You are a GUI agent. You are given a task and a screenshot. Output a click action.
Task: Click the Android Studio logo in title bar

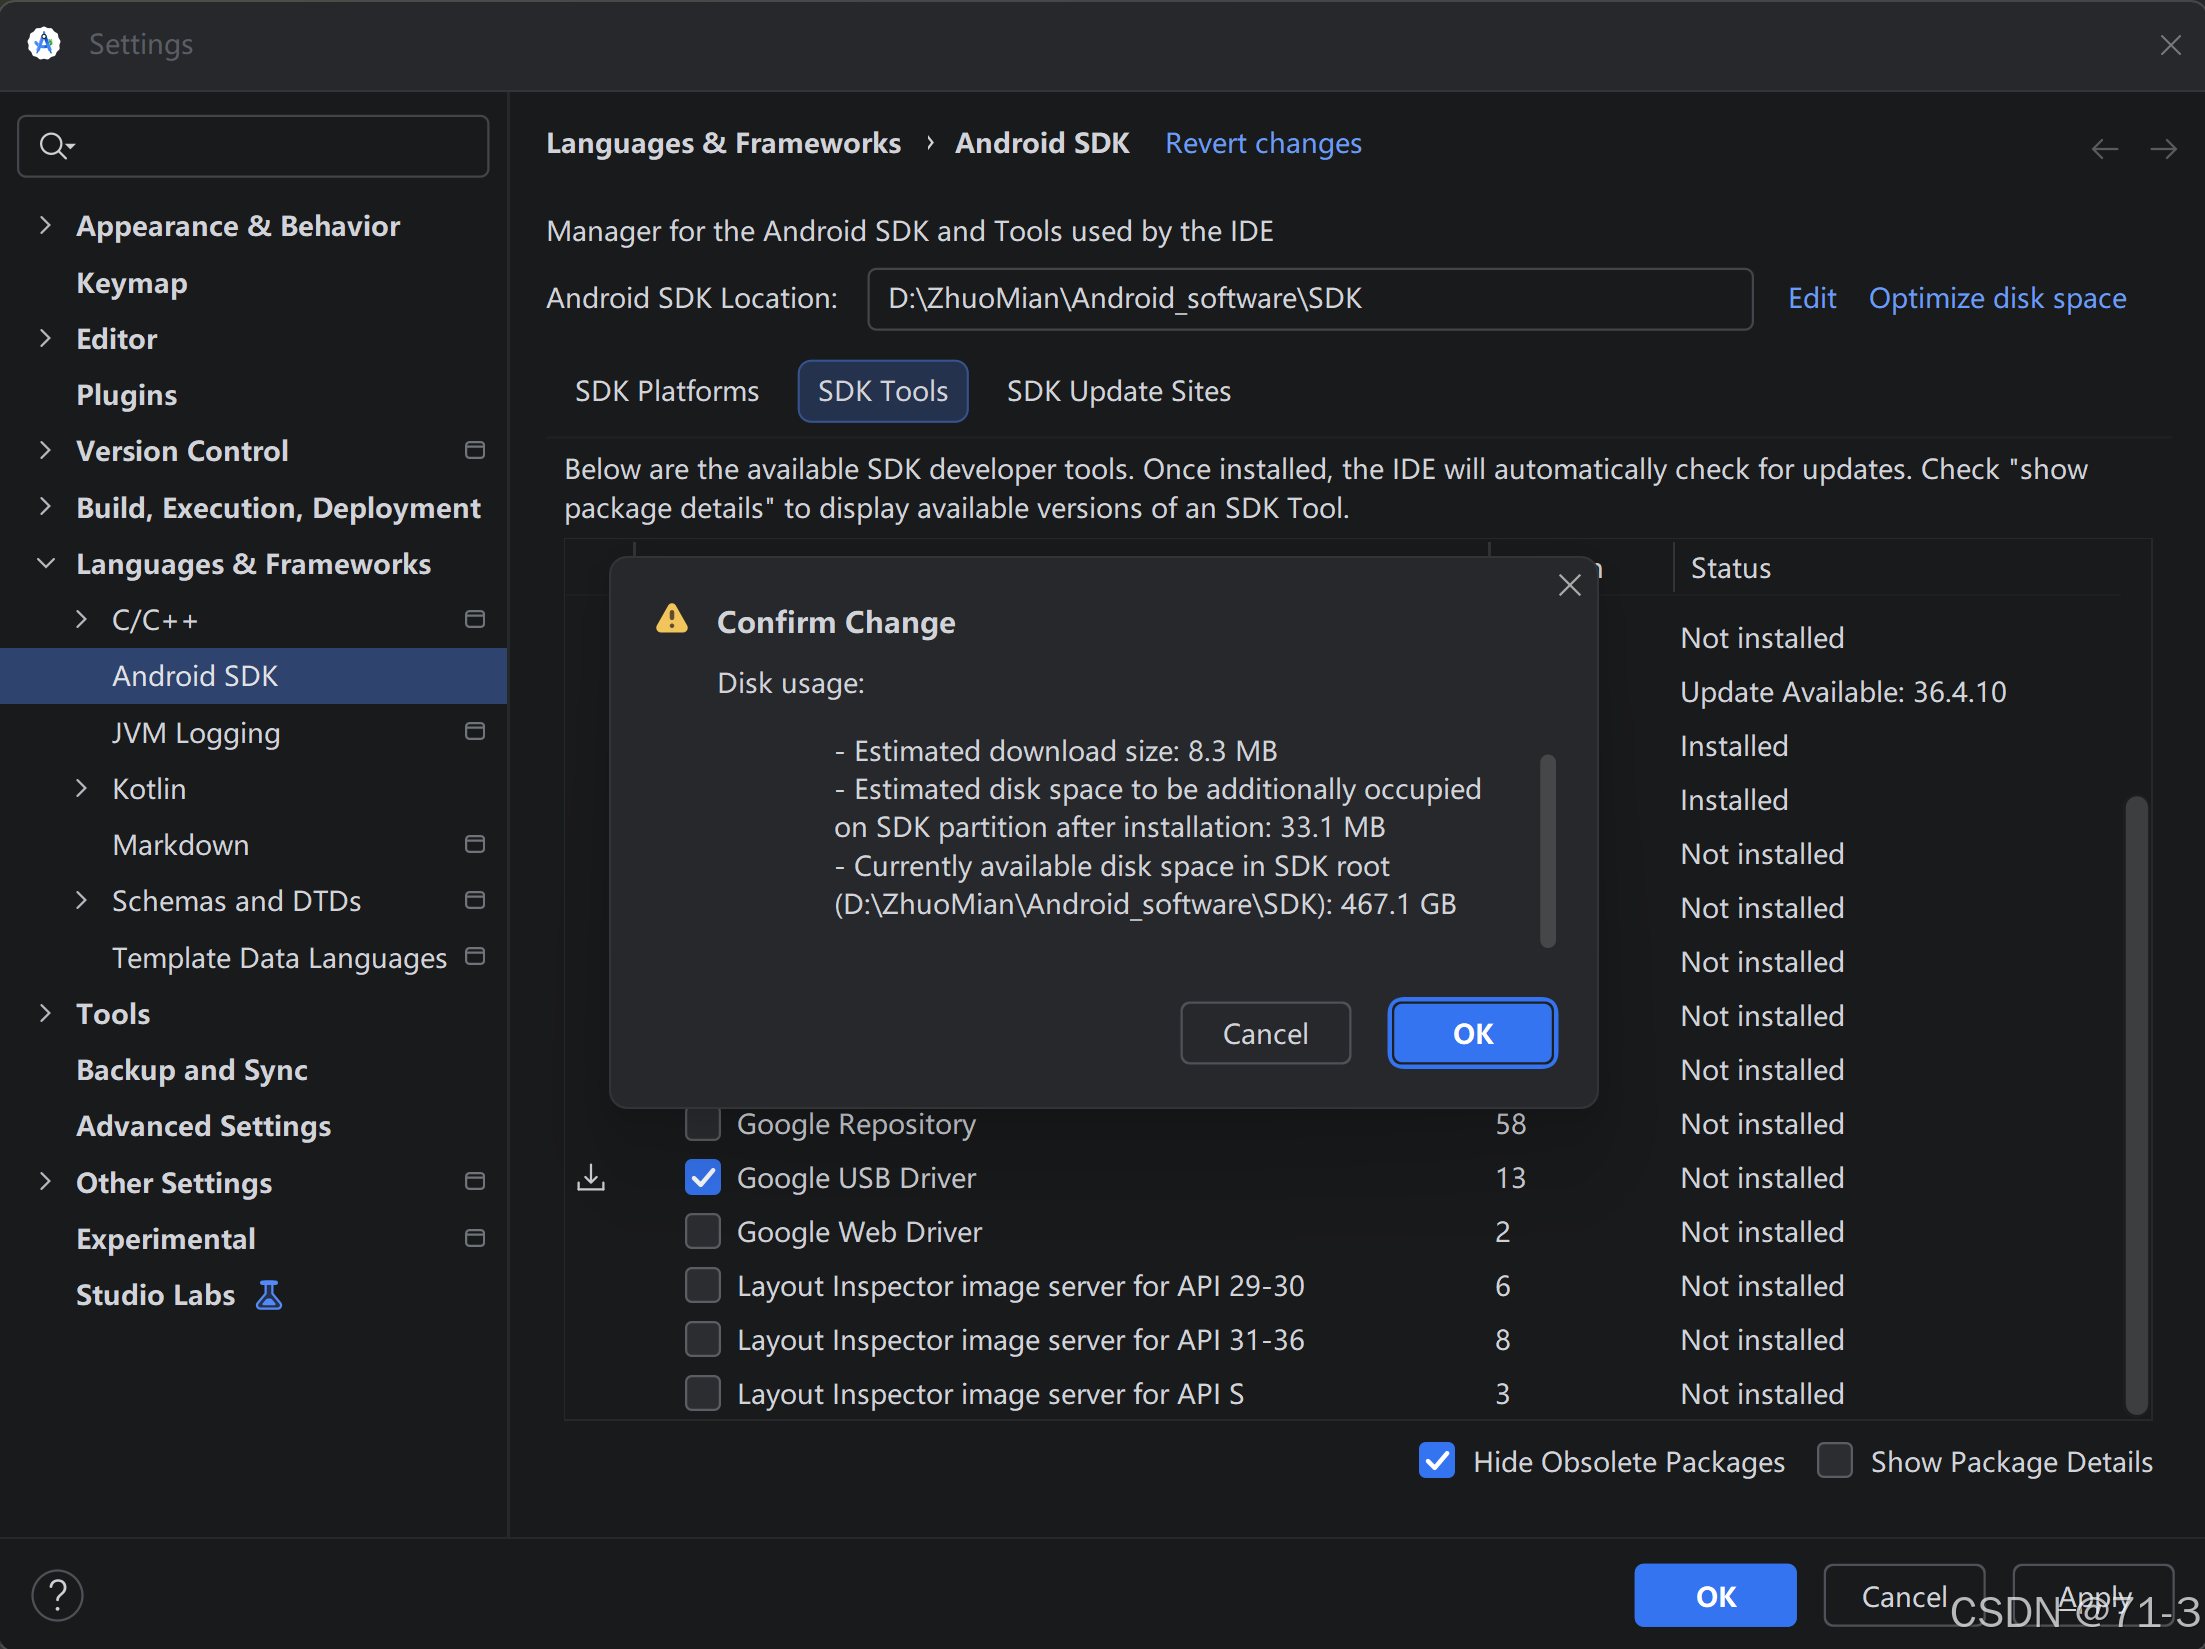(x=43, y=44)
